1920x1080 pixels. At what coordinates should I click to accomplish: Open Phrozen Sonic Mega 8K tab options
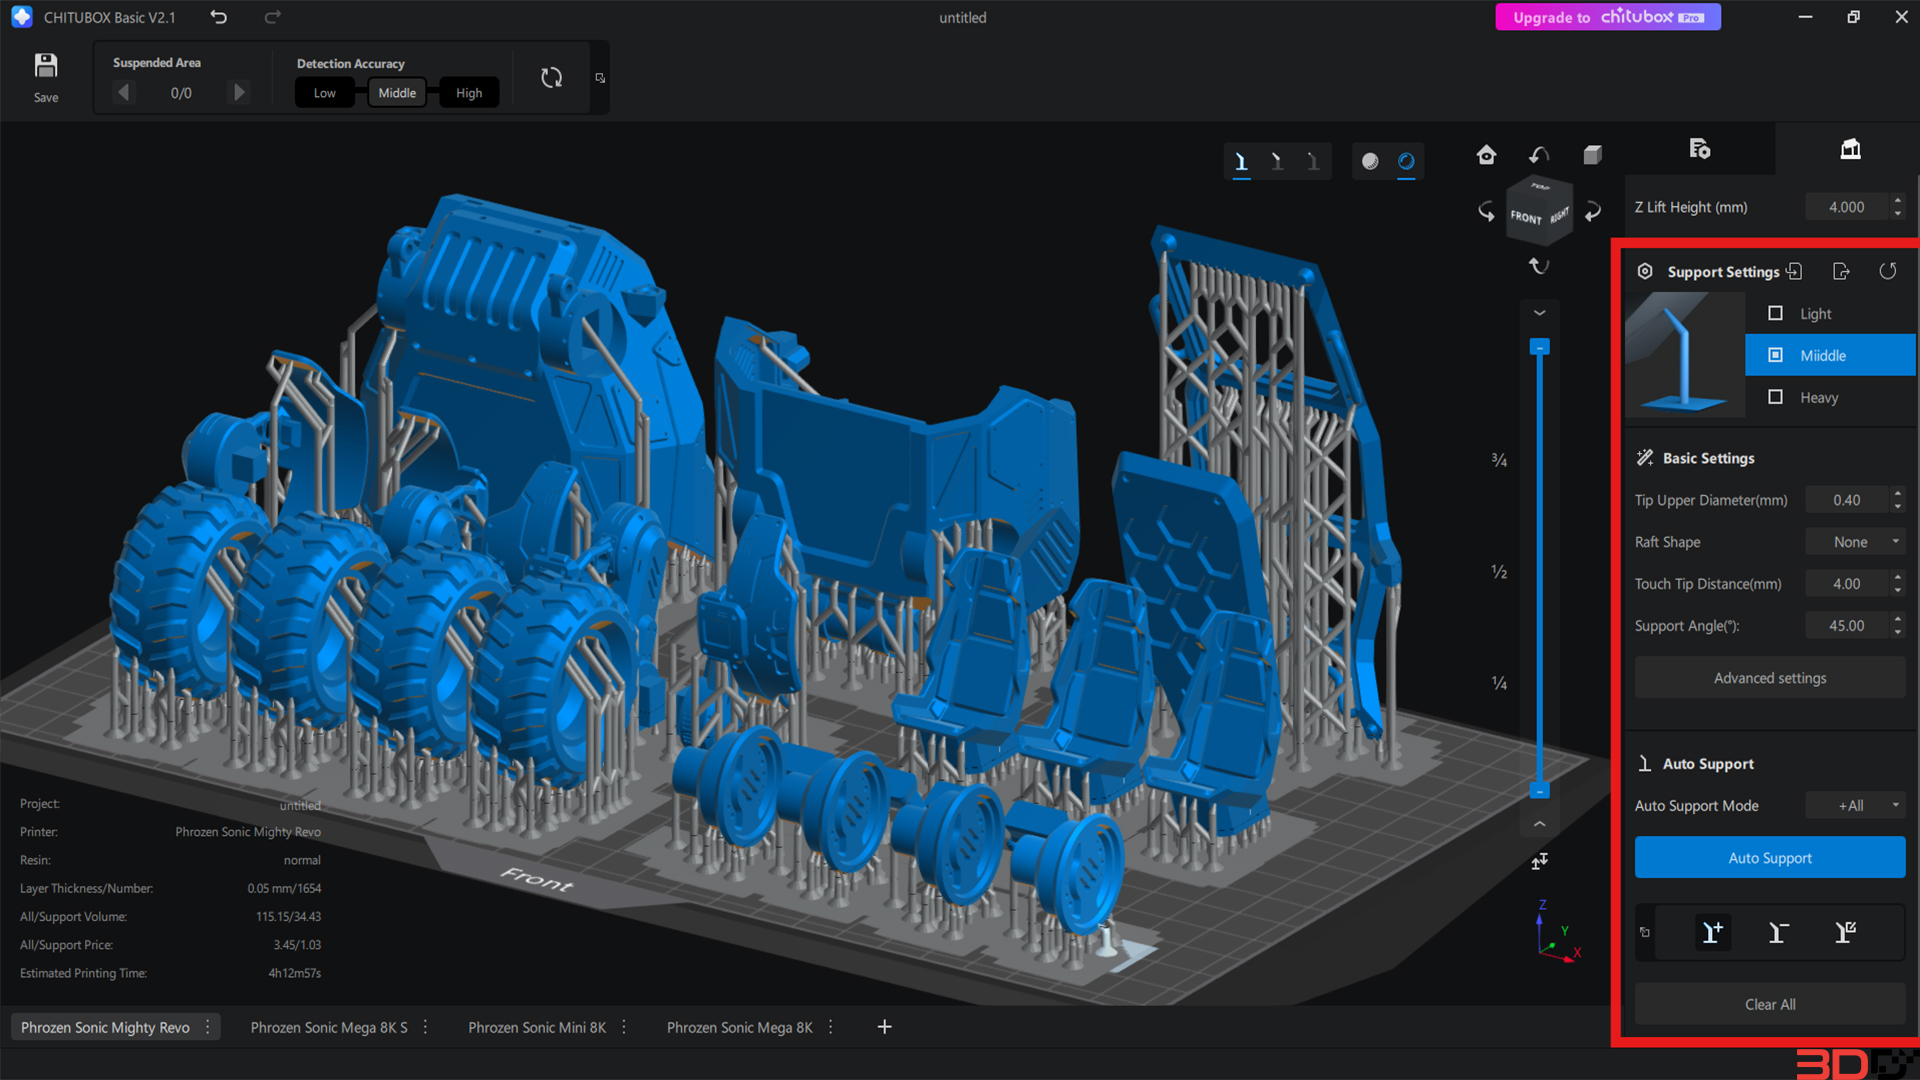(830, 1027)
